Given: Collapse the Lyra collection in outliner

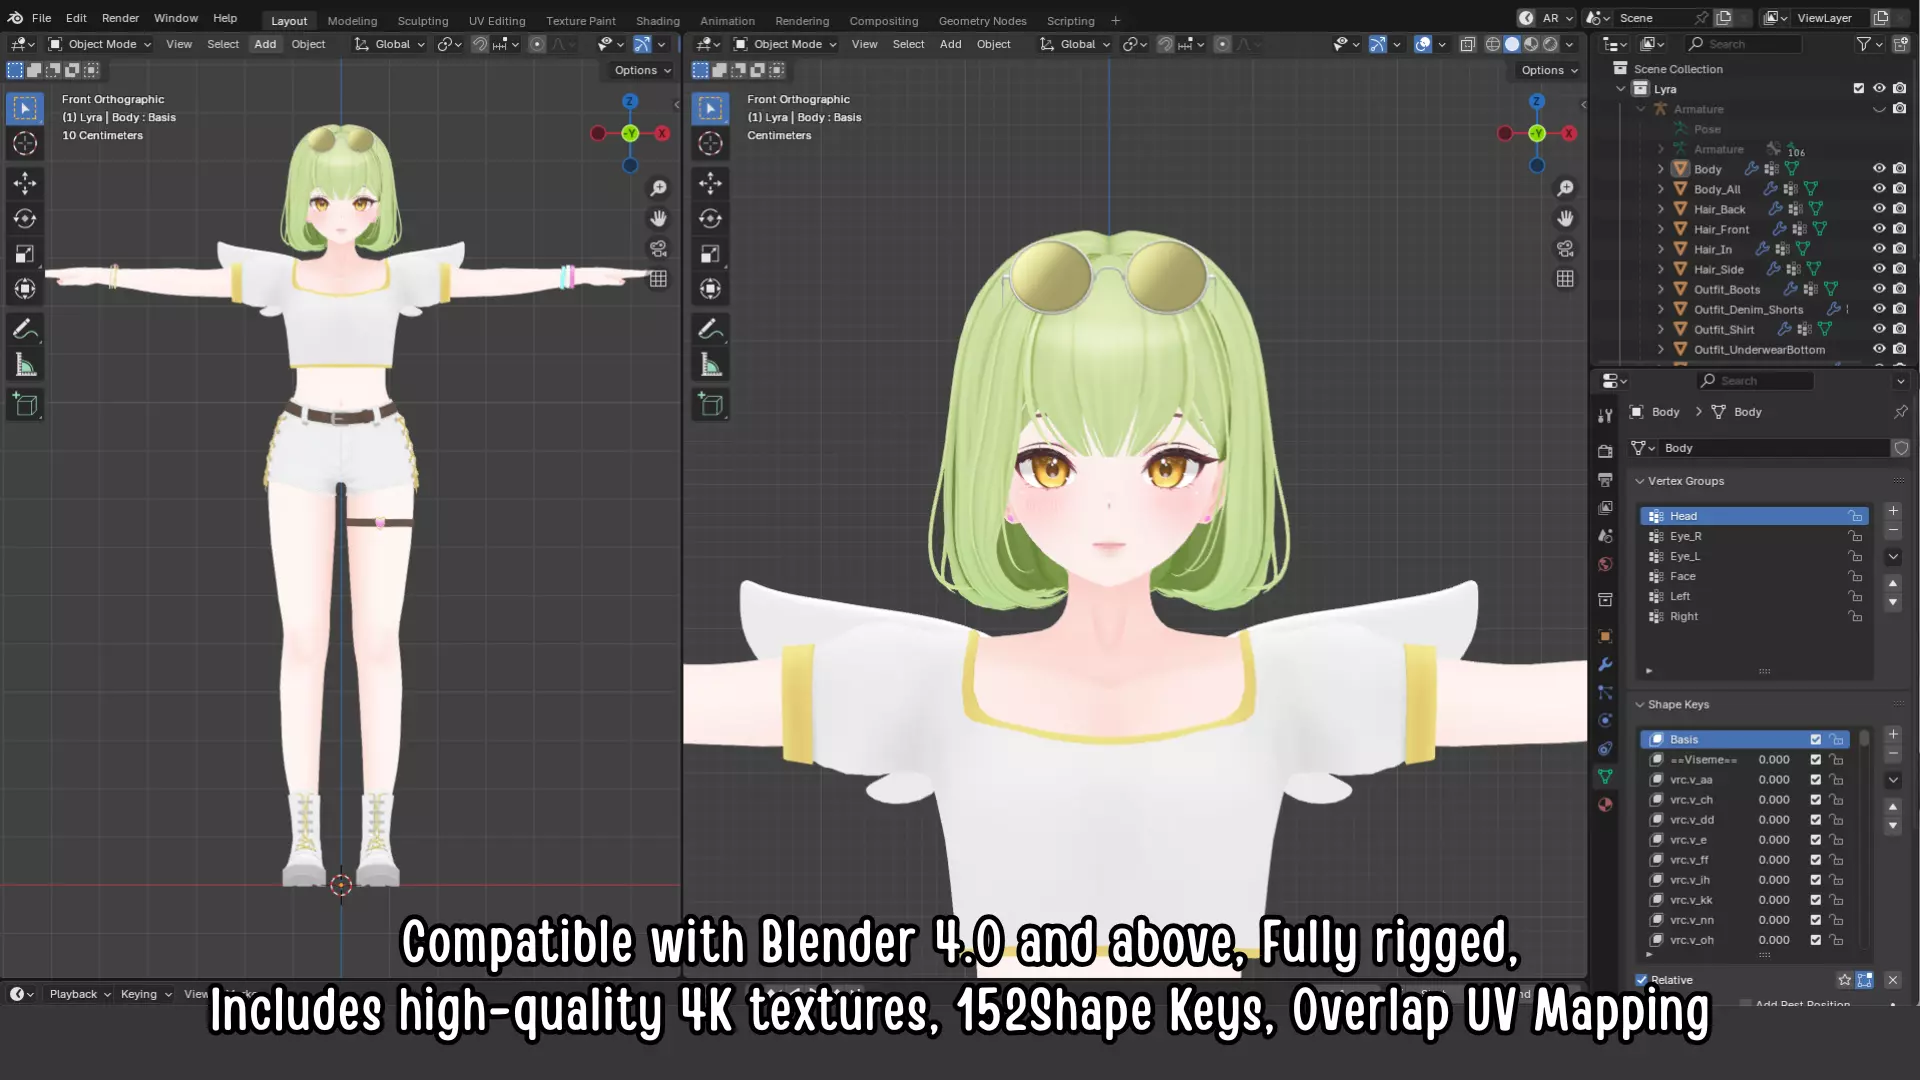Looking at the screenshot, I should point(1621,89).
